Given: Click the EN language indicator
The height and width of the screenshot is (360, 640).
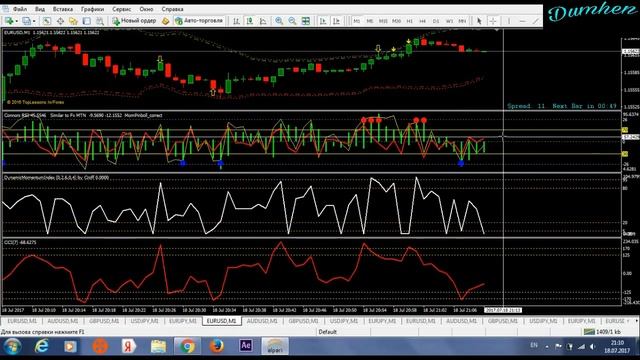Looking at the screenshot, I should click(533, 345).
